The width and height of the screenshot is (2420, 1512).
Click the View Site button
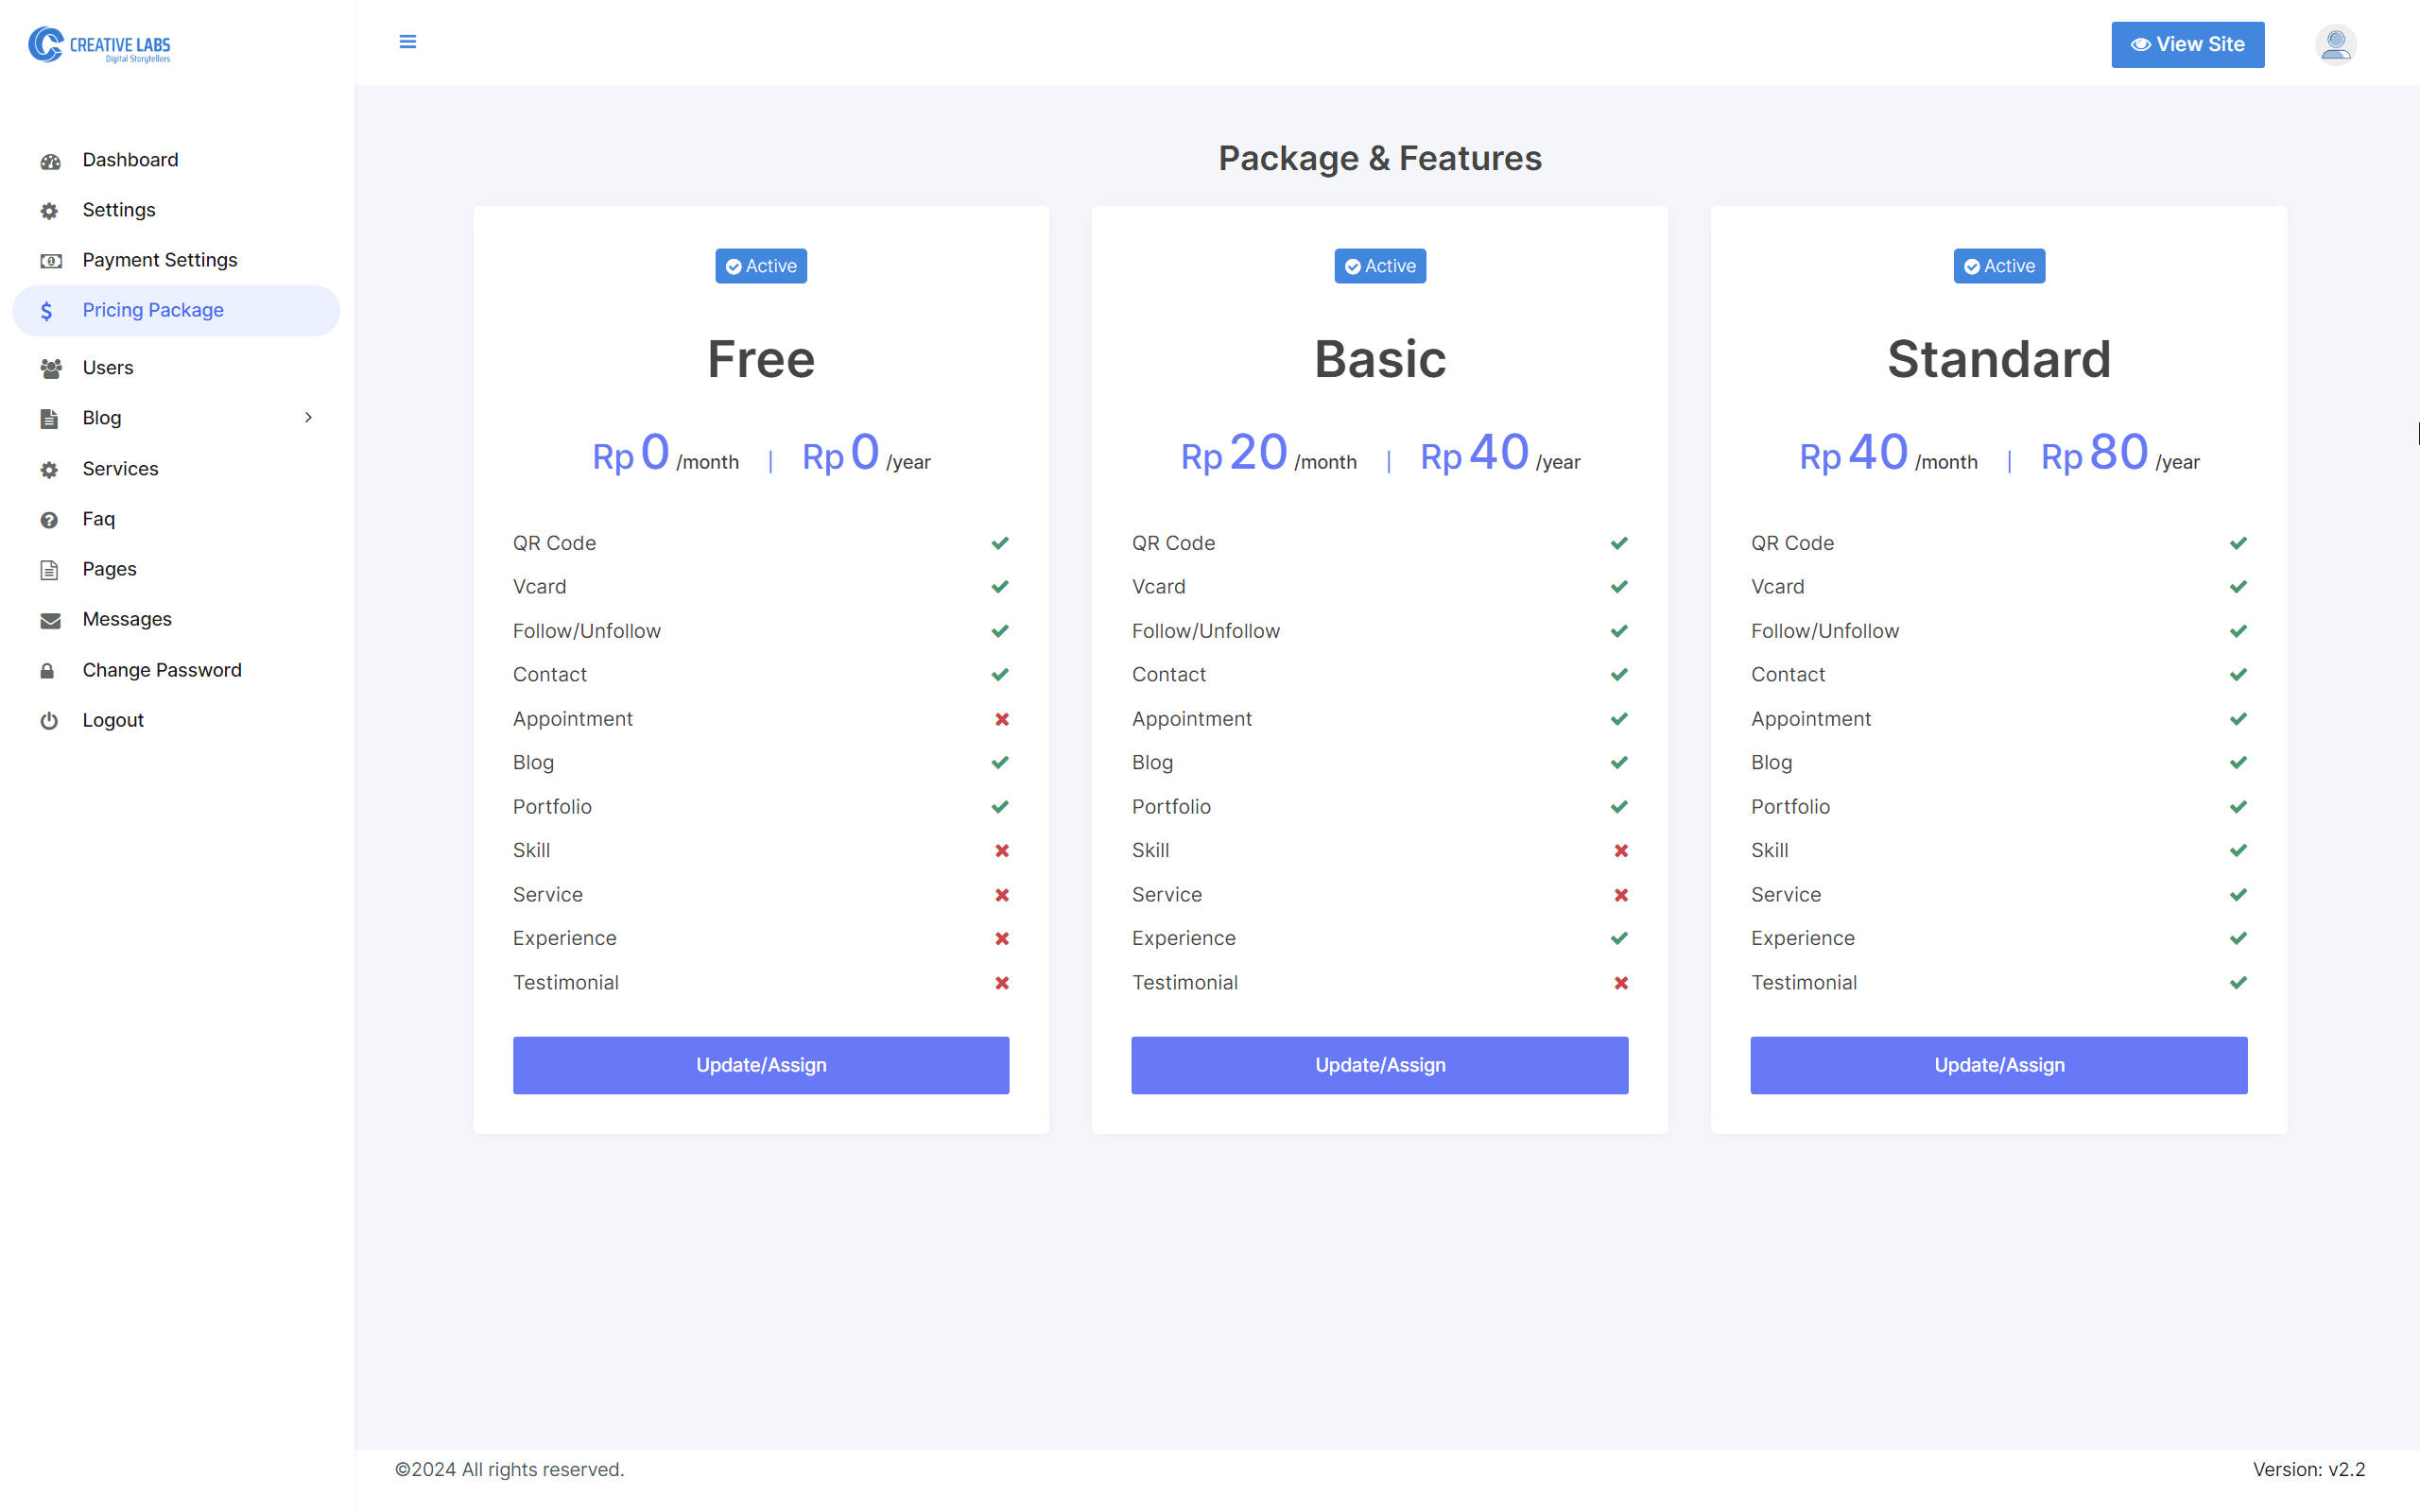(x=2188, y=44)
